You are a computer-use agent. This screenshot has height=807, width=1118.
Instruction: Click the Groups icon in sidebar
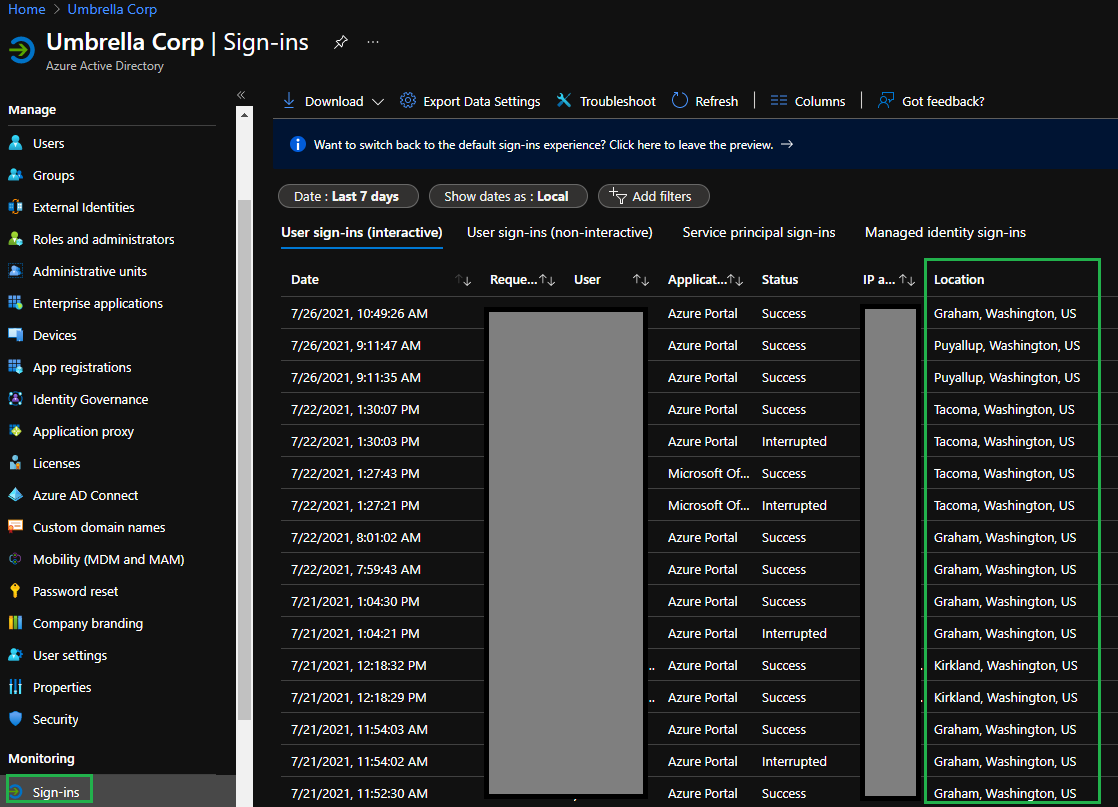tap(16, 175)
